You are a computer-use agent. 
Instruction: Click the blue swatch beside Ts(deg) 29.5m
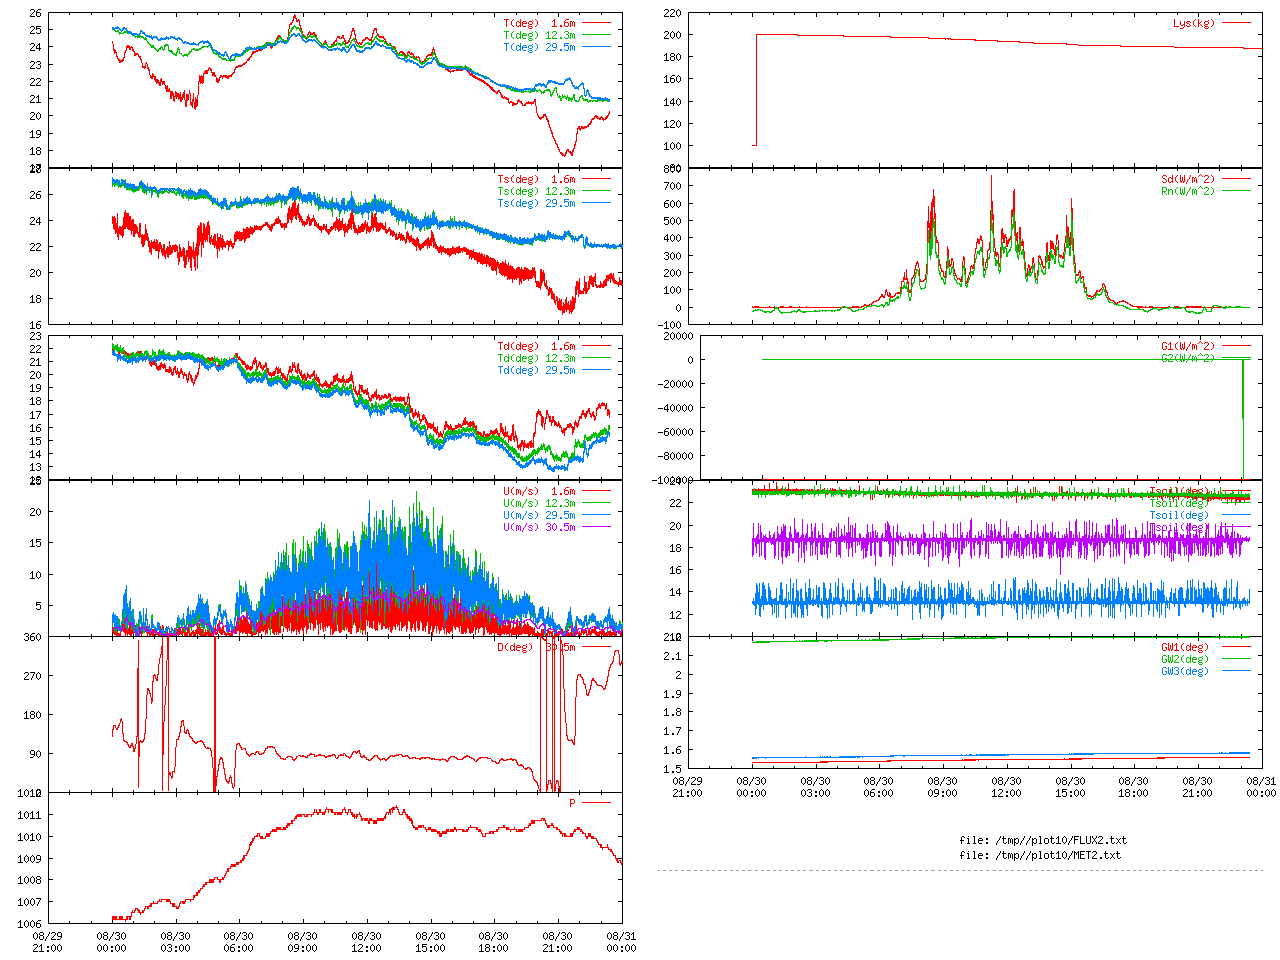[596, 203]
